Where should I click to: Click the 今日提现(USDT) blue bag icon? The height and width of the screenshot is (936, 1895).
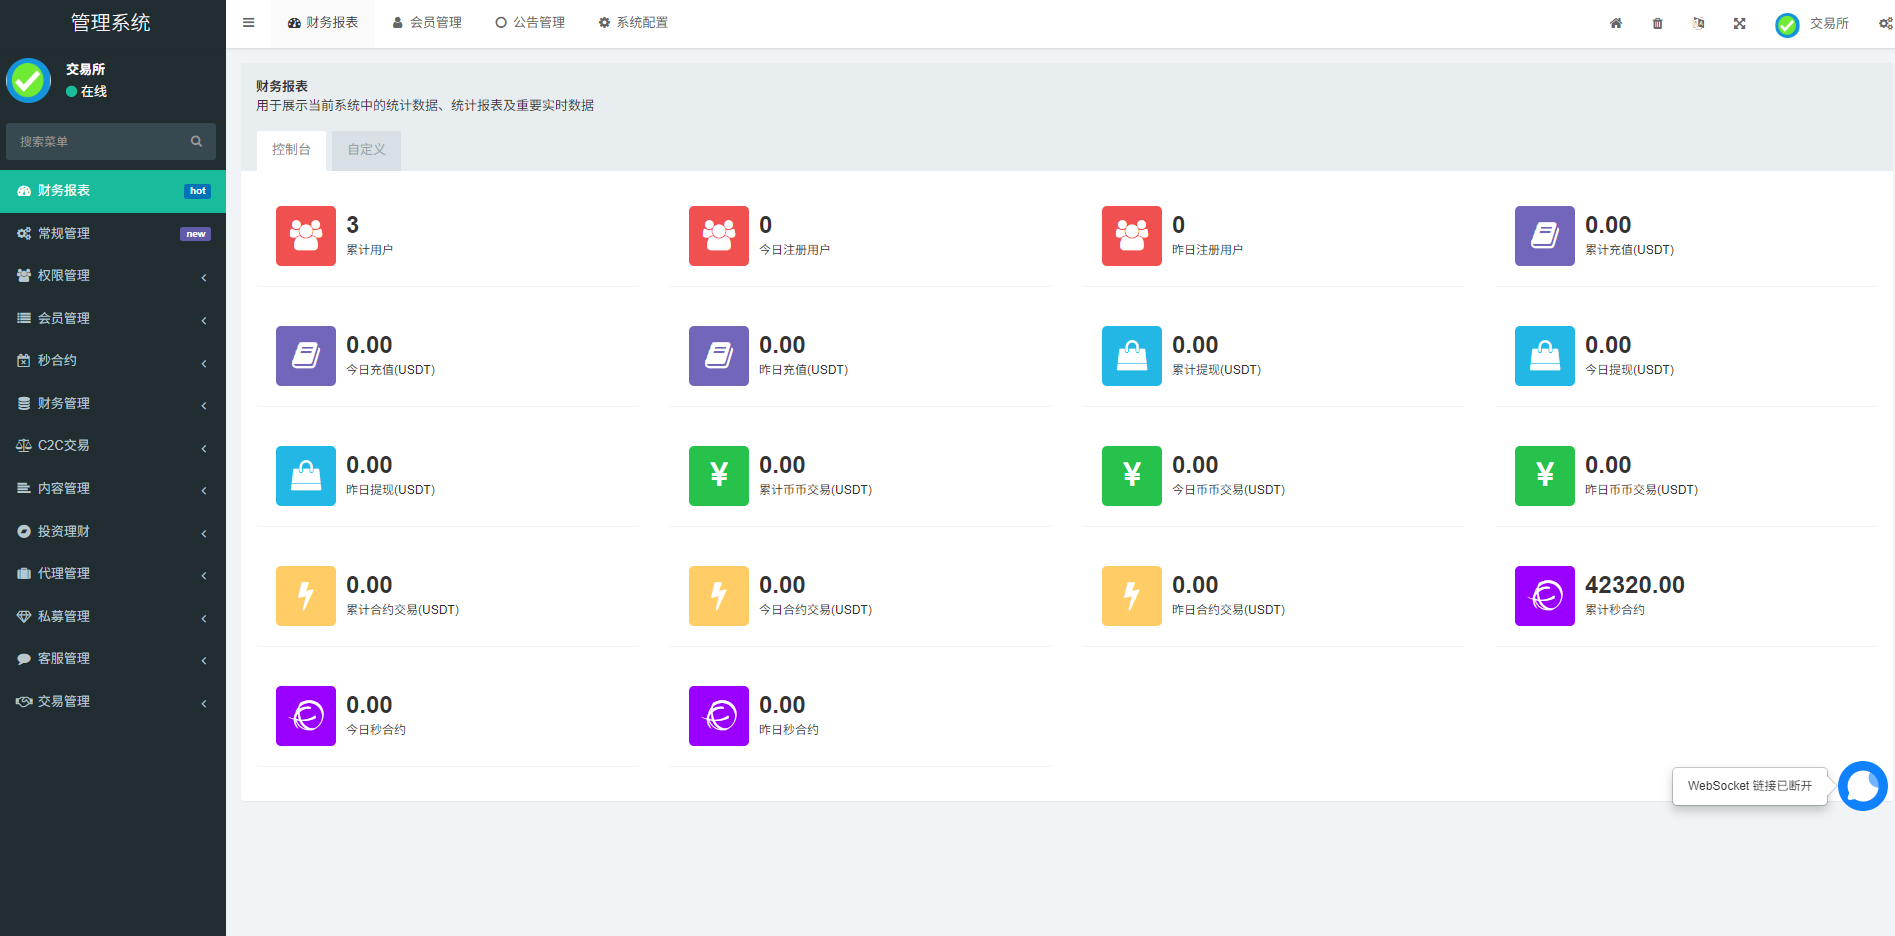1545,356
